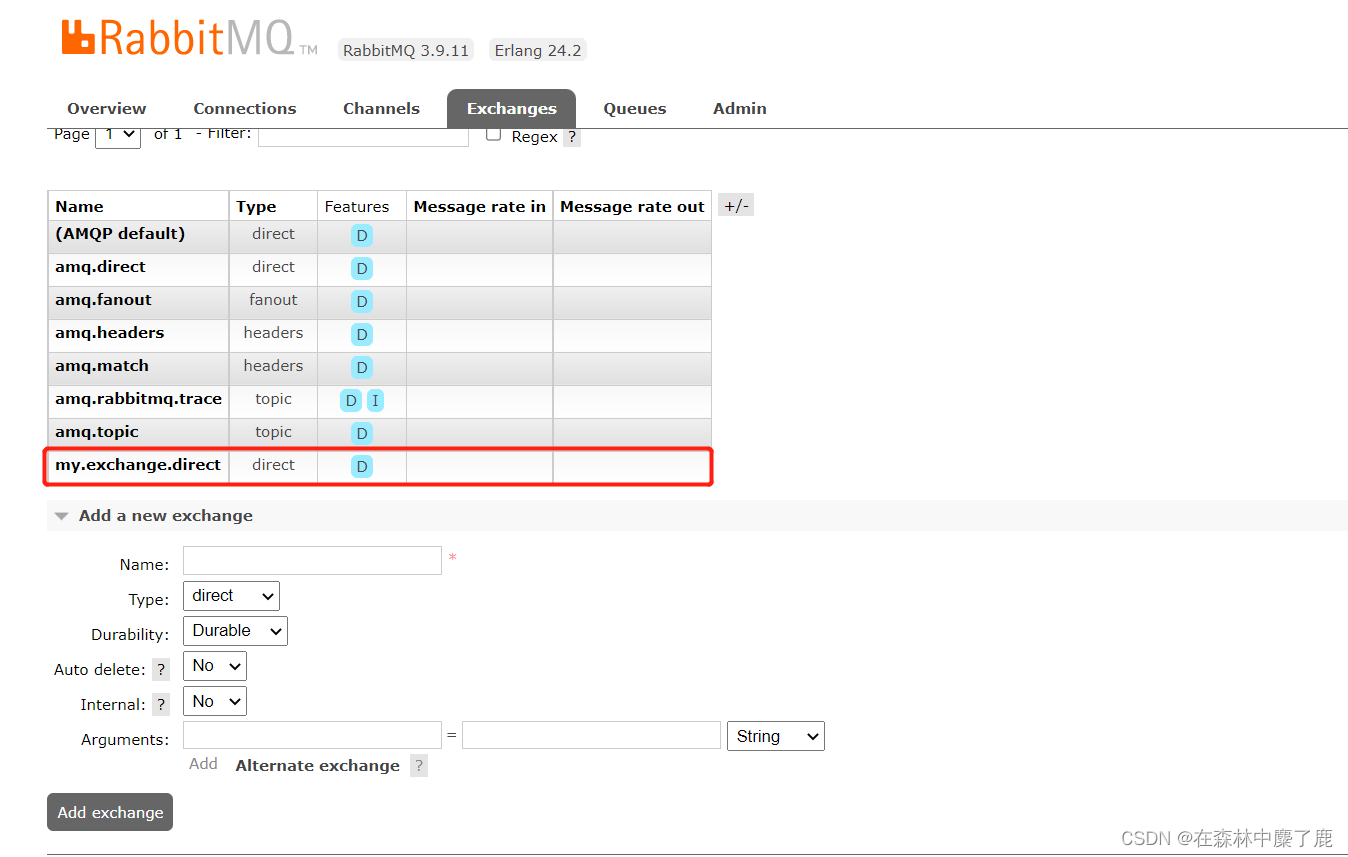Open the amq.match exchange
The width and height of the screenshot is (1348, 857).
[x=102, y=366]
